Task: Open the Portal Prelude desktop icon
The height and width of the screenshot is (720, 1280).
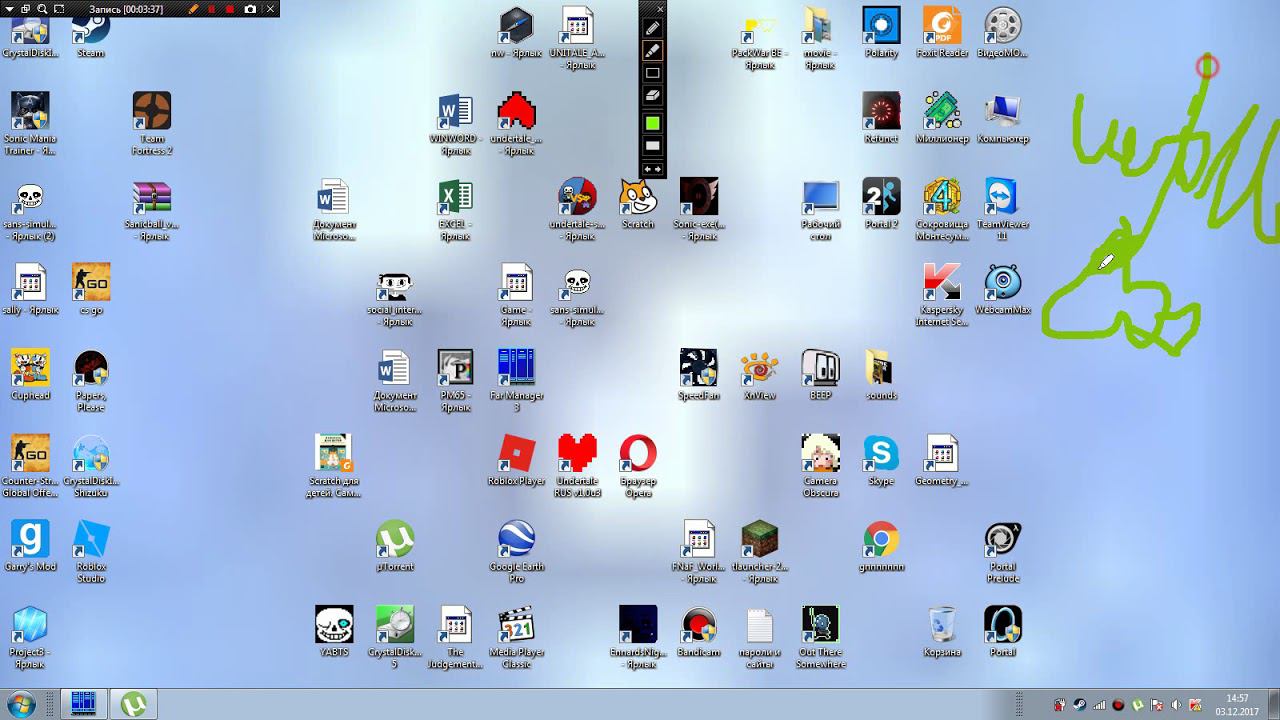Action: (1002, 552)
